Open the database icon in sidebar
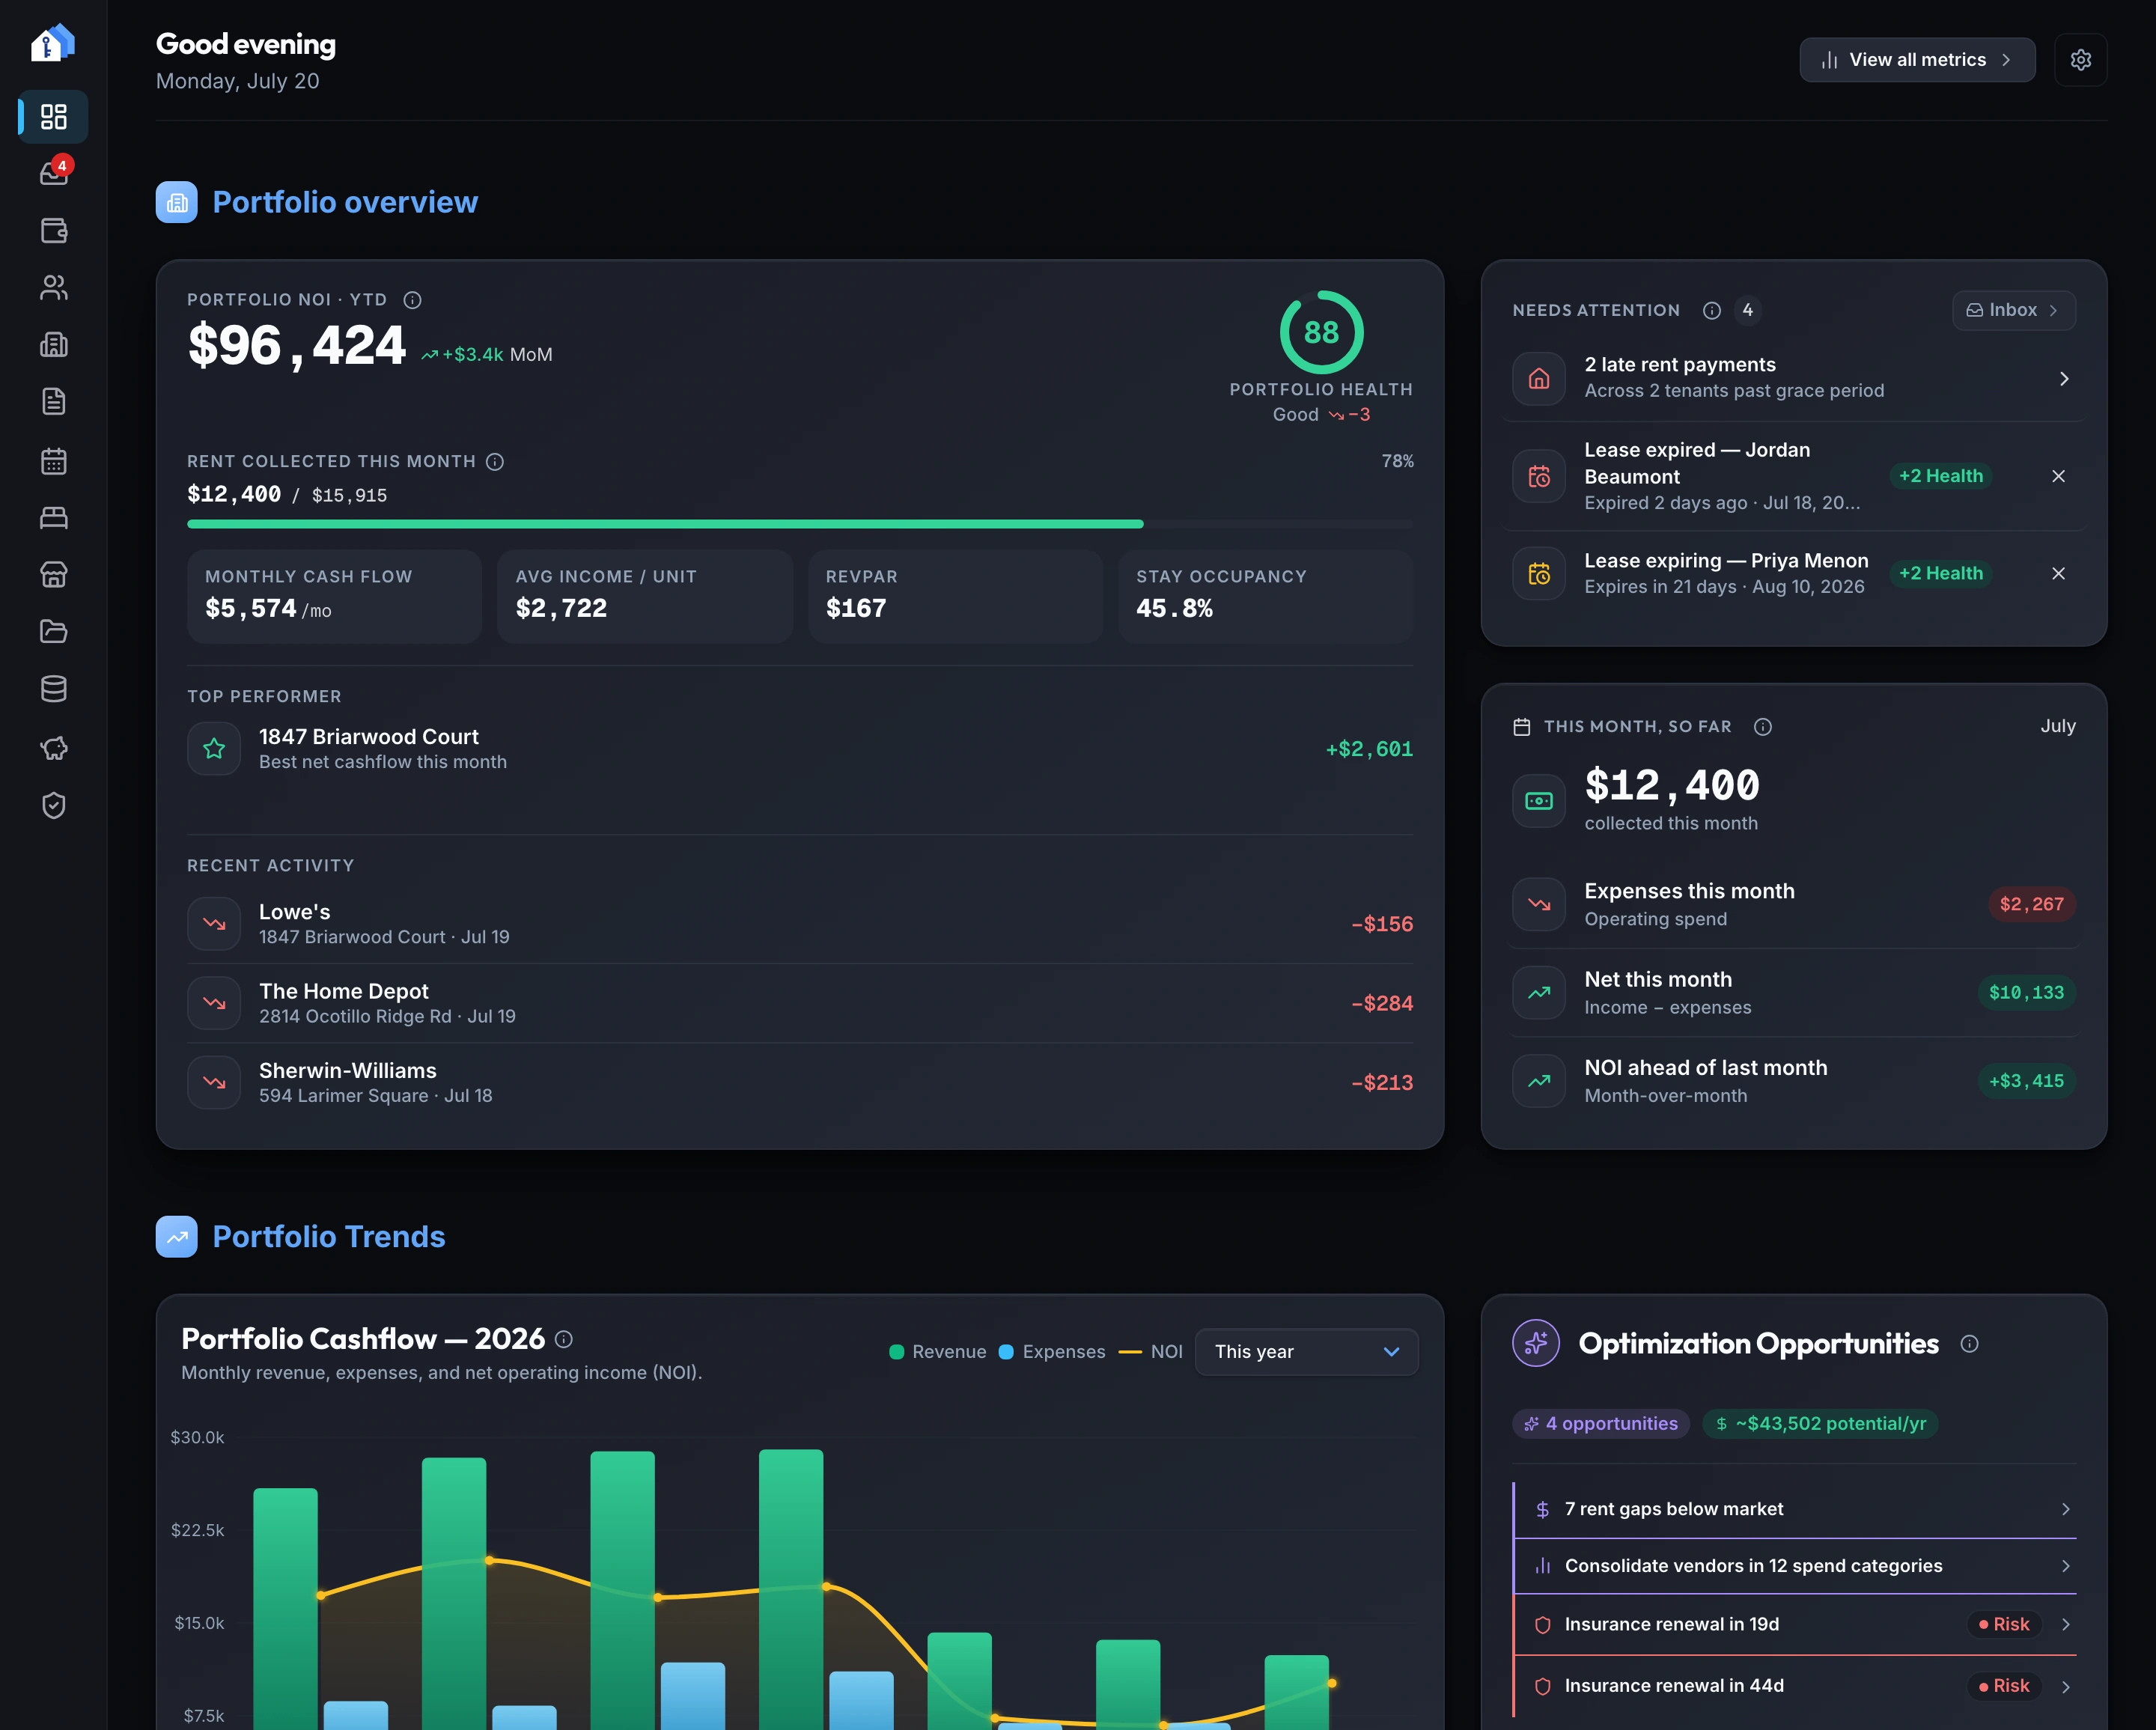Screen dimensions: 2156x1730 (54, 689)
